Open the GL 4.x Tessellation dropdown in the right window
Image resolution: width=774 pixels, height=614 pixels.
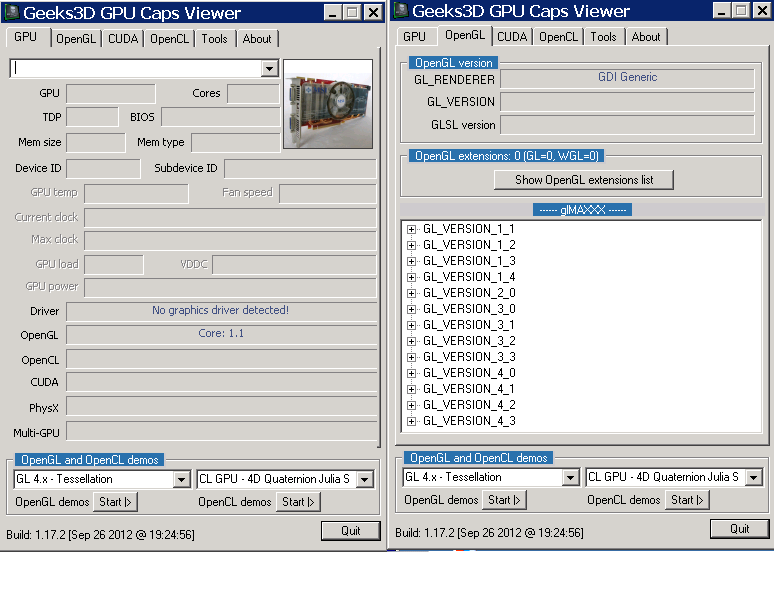[571, 477]
